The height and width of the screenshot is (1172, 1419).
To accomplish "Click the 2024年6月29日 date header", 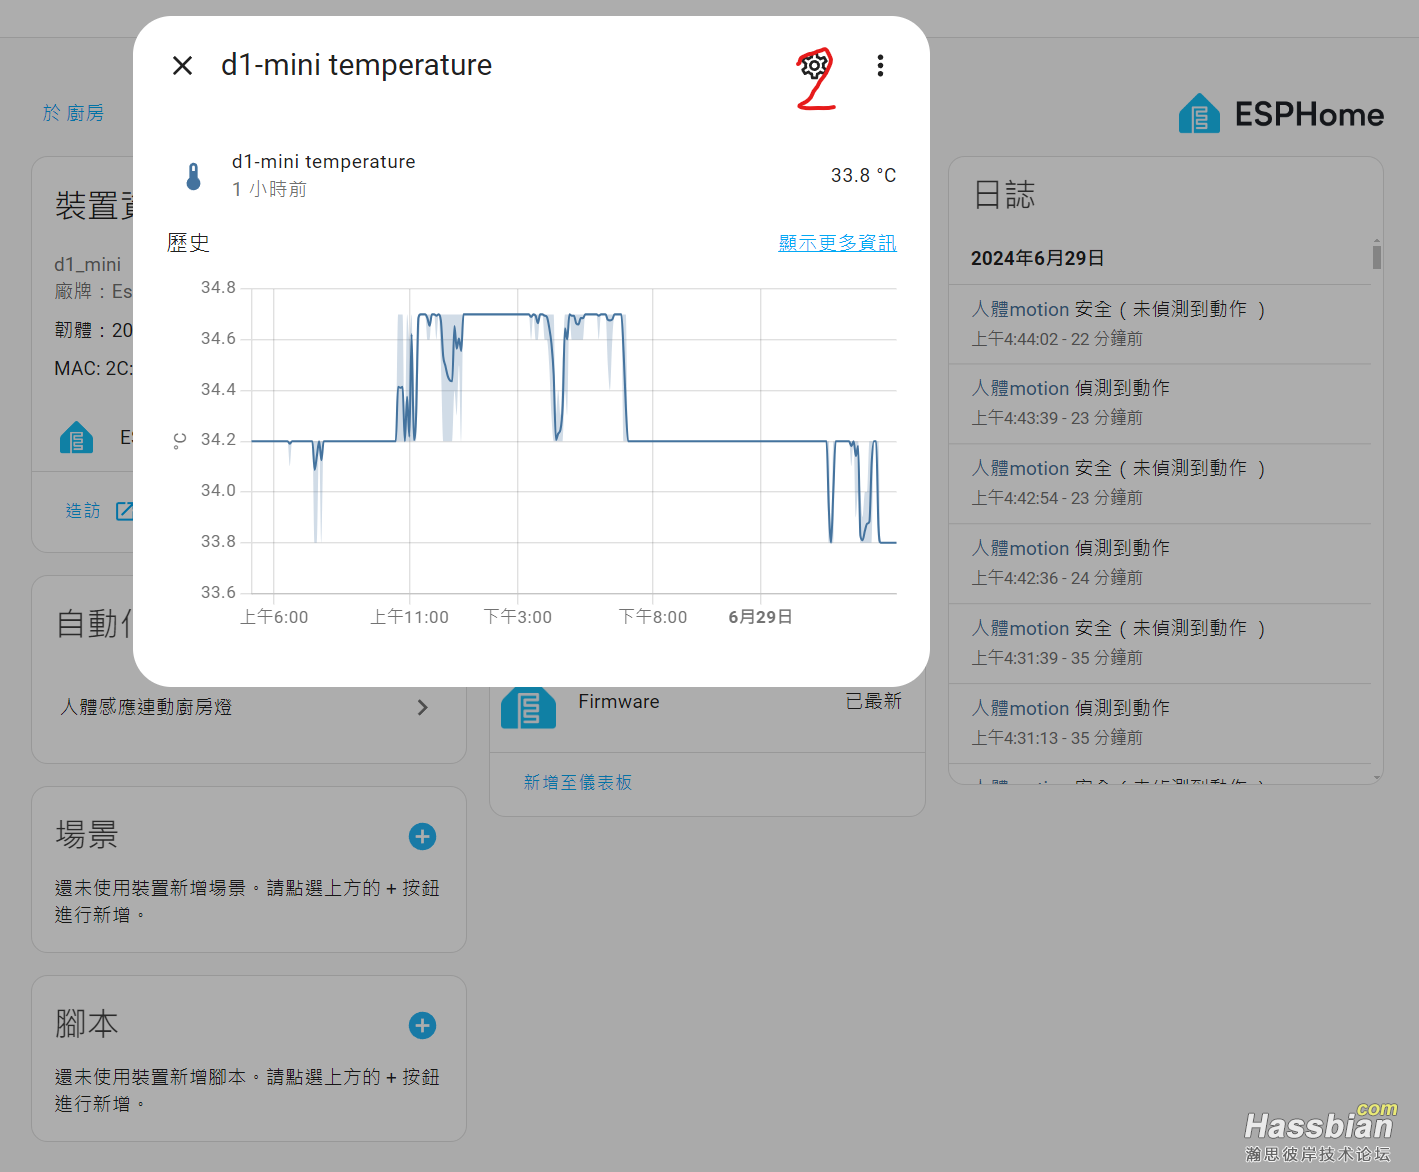I will click(x=1037, y=258).
